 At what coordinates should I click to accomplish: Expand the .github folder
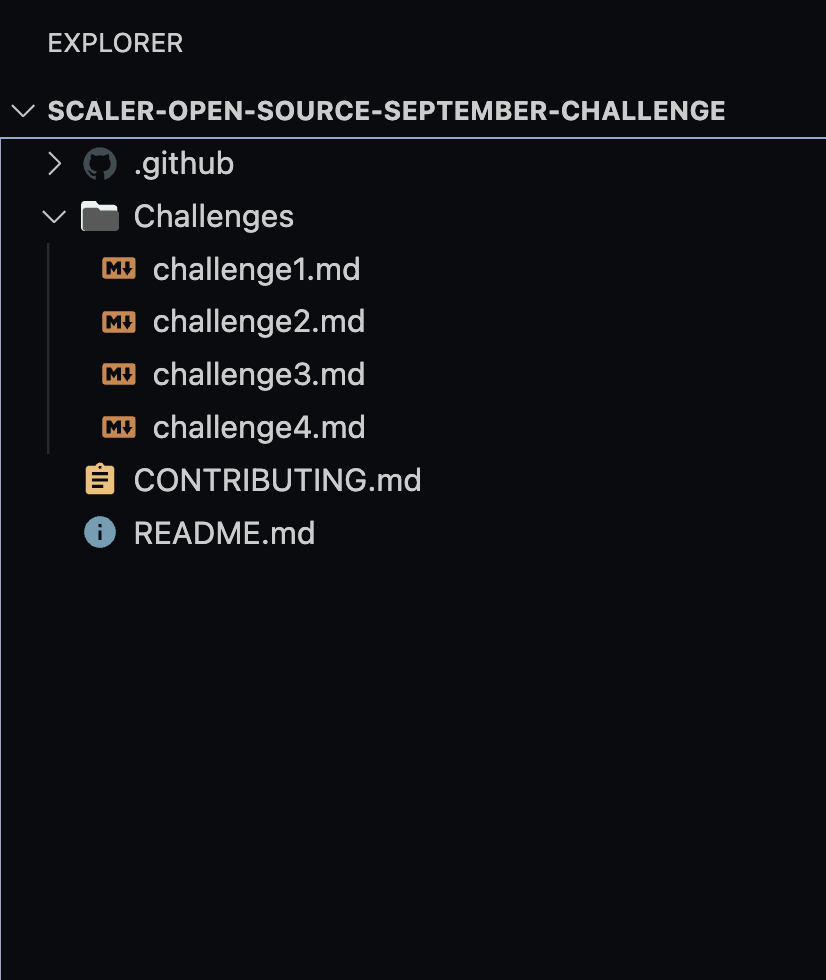pyautogui.click(x=54, y=163)
